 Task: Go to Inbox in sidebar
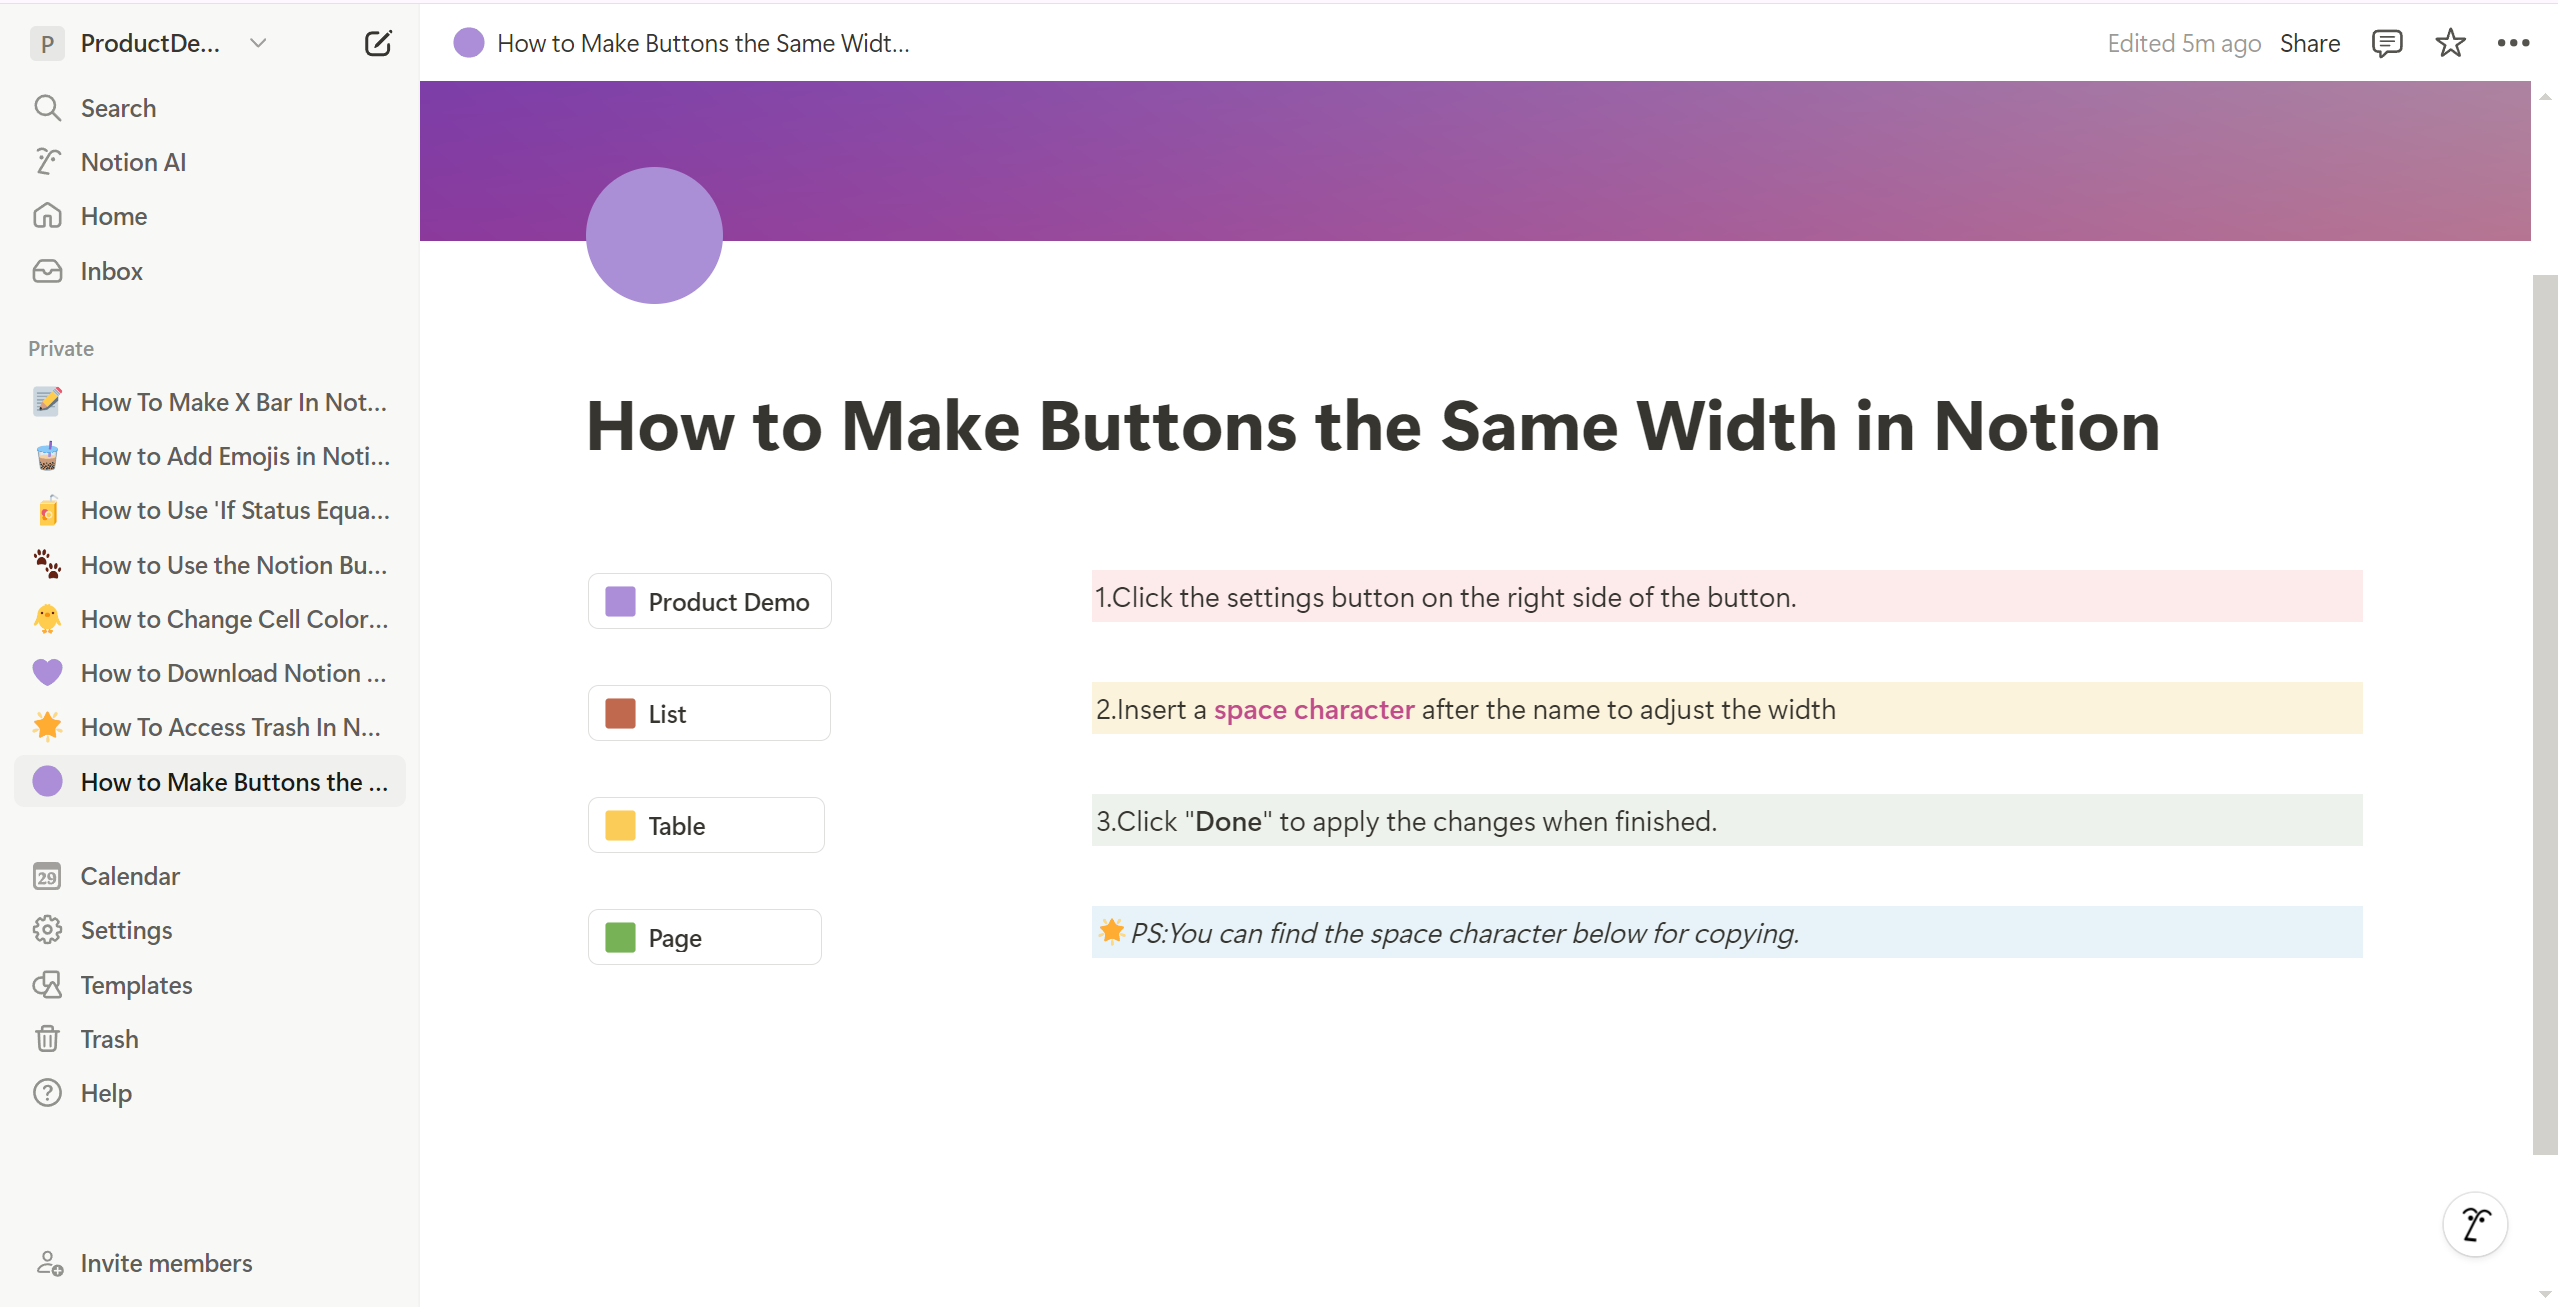pos(111,271)
